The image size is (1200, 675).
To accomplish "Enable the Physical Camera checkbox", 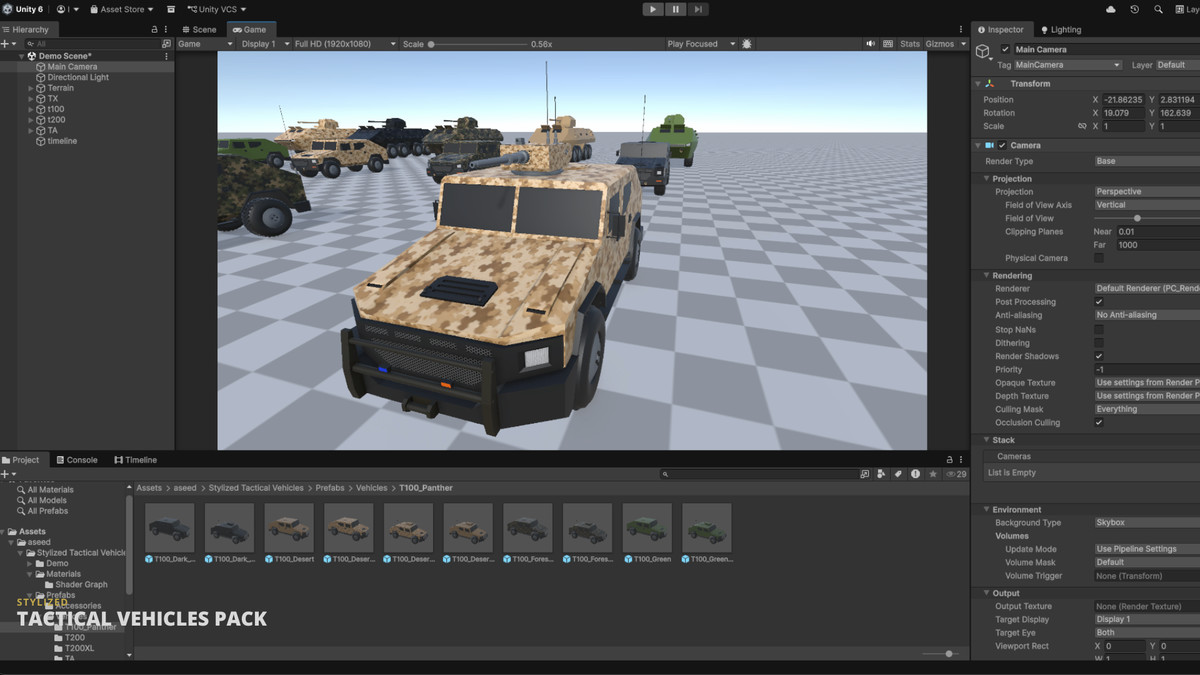I will [1099, 258].
